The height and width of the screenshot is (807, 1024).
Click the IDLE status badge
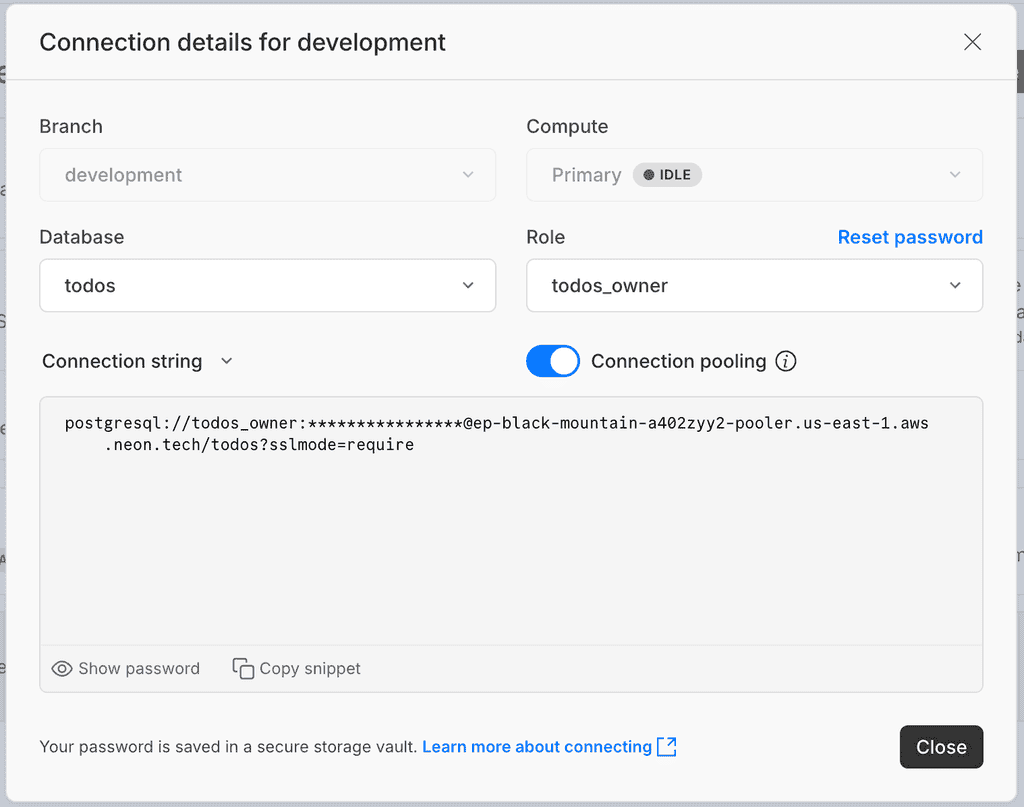[x=667, y=175]
